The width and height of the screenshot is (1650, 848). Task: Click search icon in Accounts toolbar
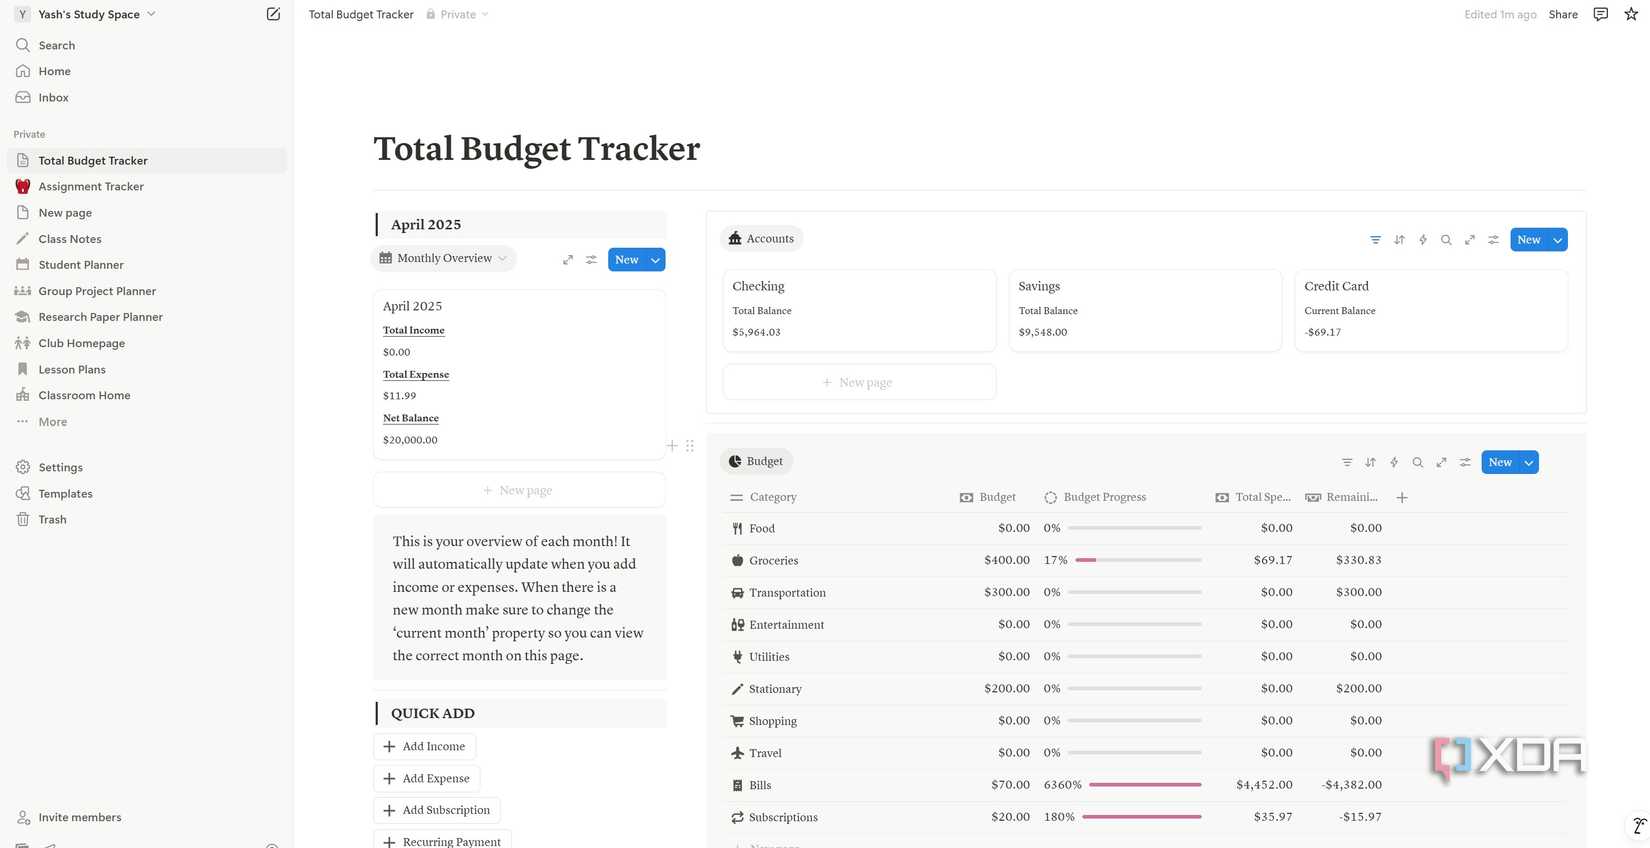pos(1446,240)
